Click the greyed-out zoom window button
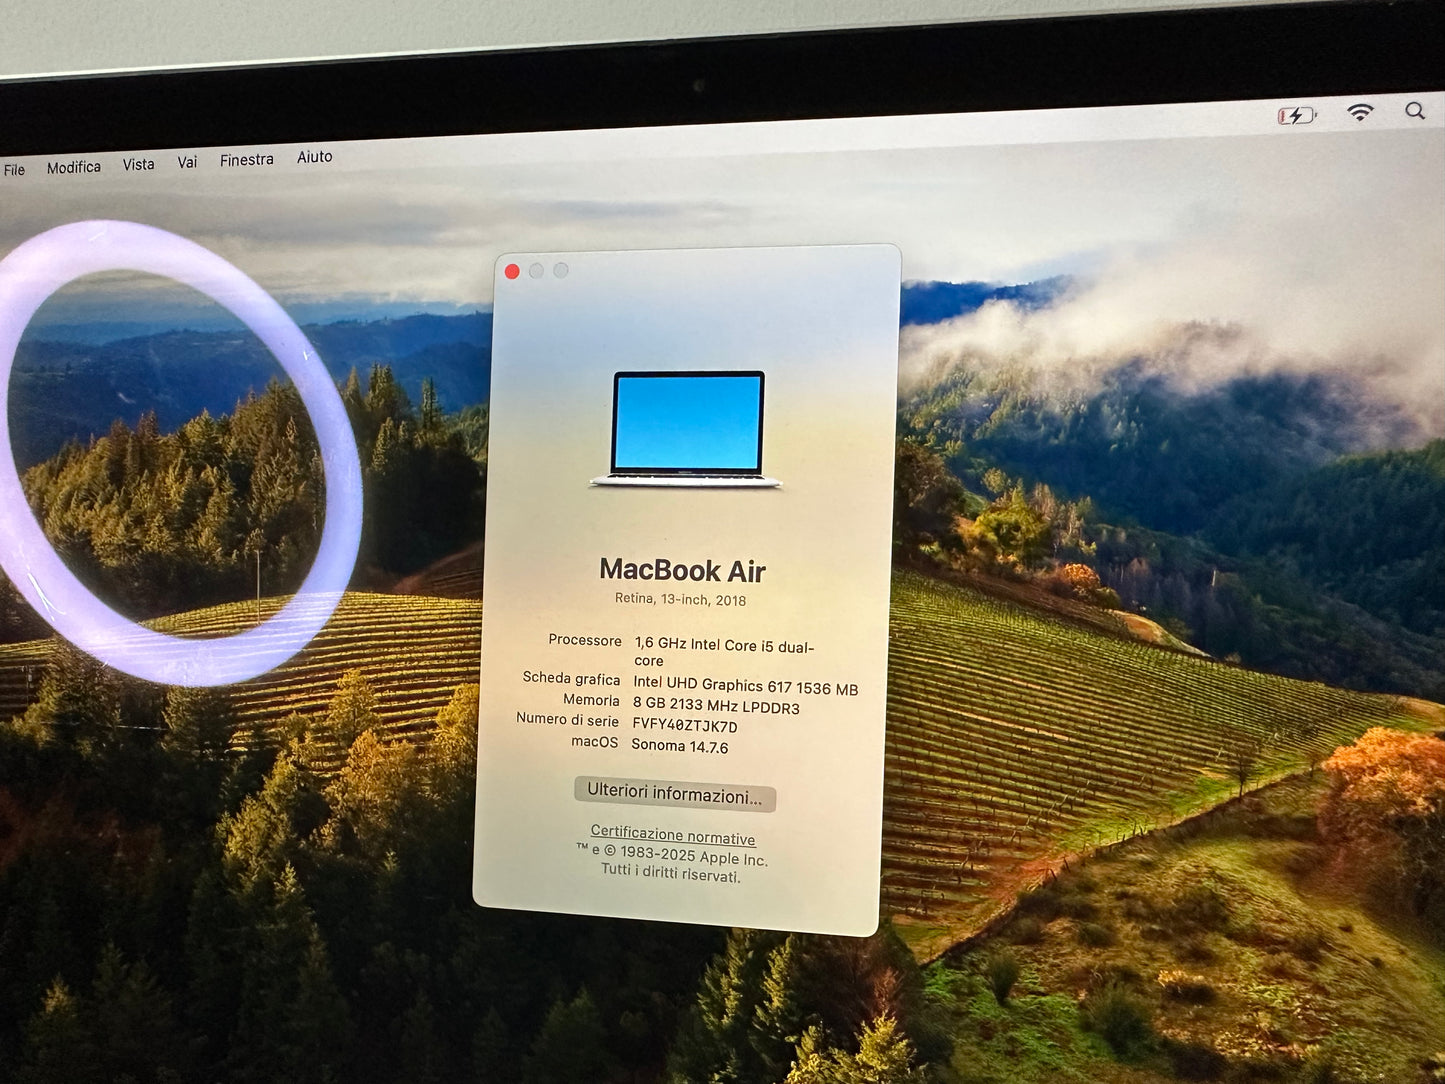The image size is (1445, 1084). click(561, 270)
